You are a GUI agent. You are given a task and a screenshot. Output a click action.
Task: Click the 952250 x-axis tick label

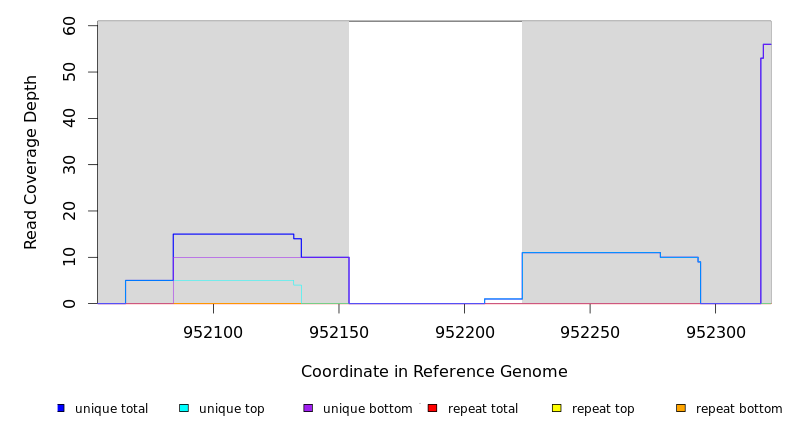590,331
